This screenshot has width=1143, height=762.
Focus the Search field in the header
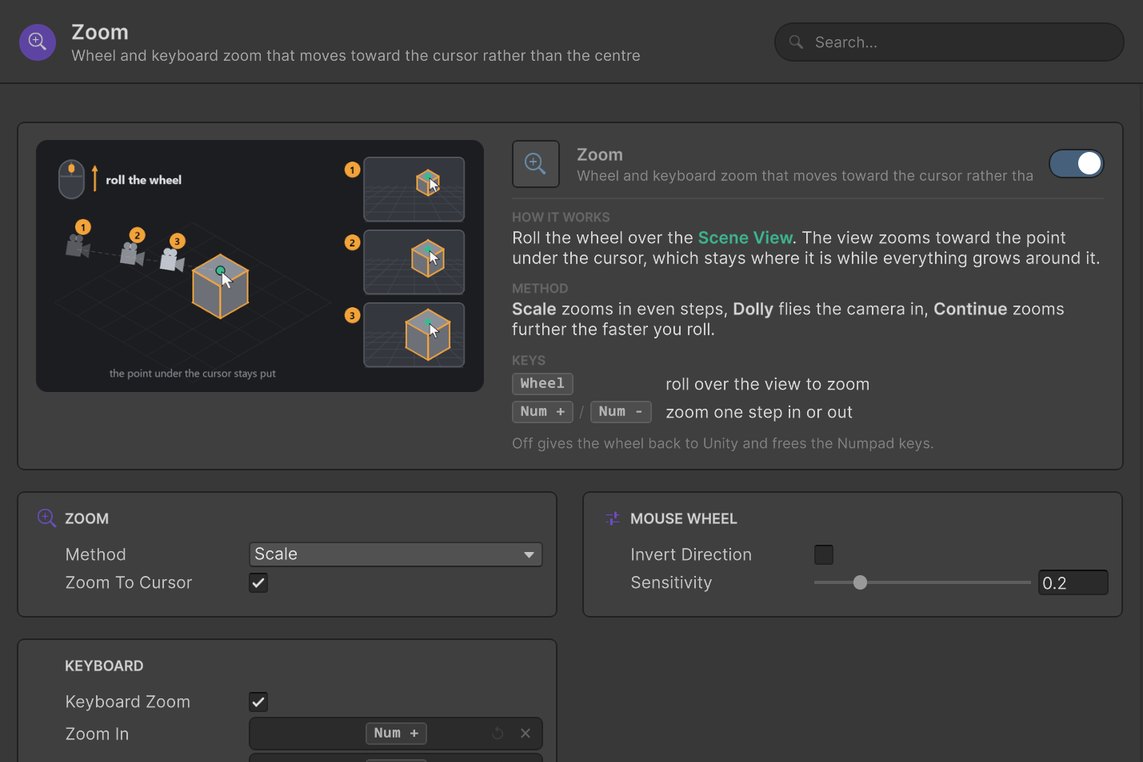[x=948, y=42]
